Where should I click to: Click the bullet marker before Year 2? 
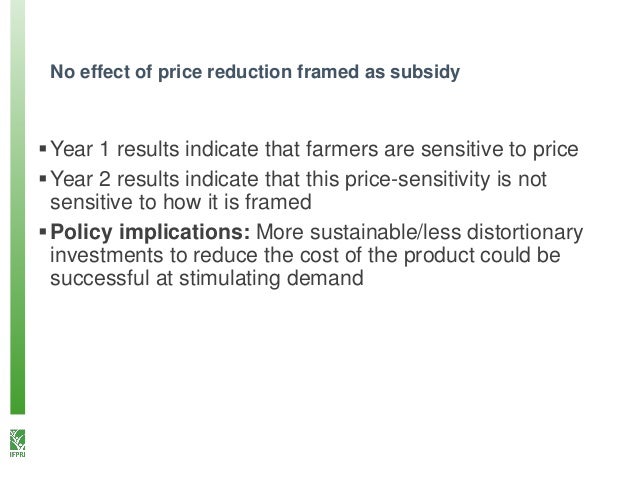41,178
